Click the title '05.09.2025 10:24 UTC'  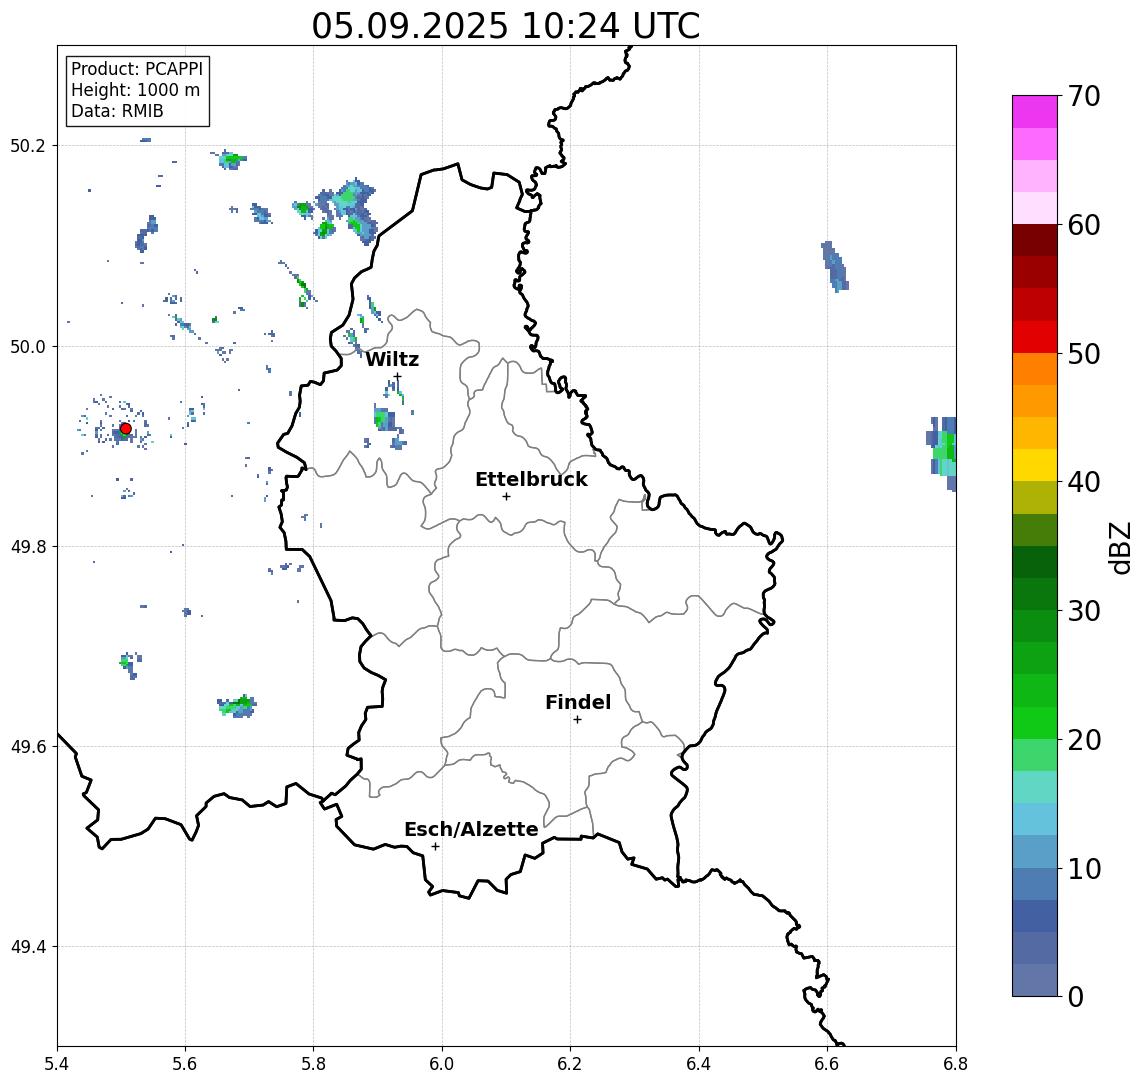[x=506, y=26]
